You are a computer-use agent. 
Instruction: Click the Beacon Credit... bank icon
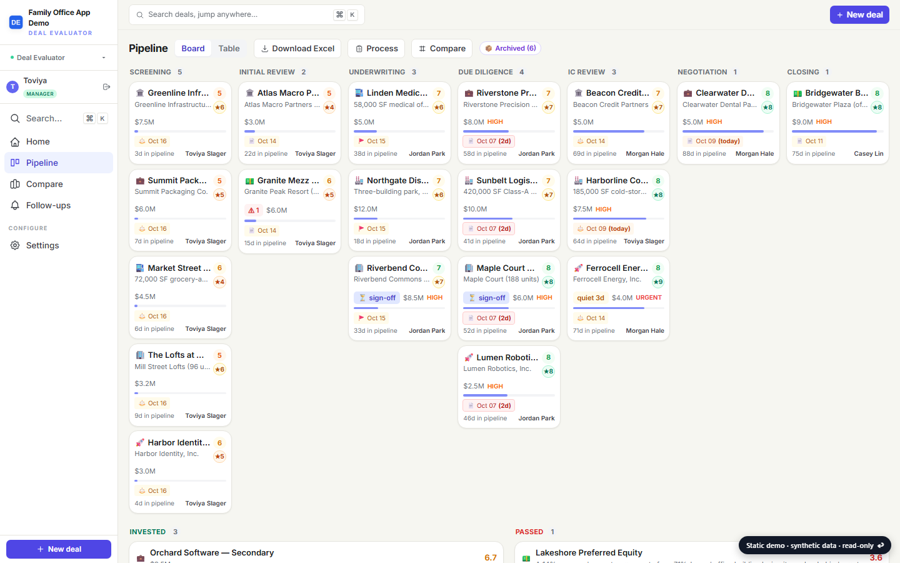579,93
